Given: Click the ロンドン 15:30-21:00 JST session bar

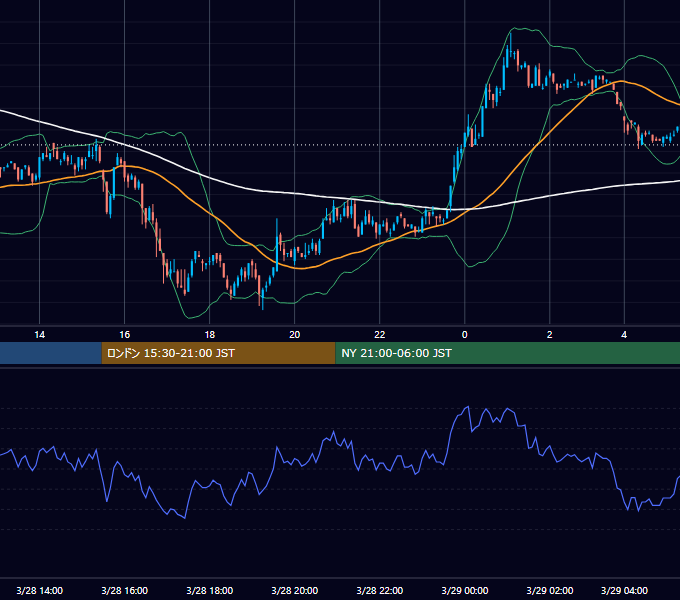Looking at the screenshot, I should 218,353.
